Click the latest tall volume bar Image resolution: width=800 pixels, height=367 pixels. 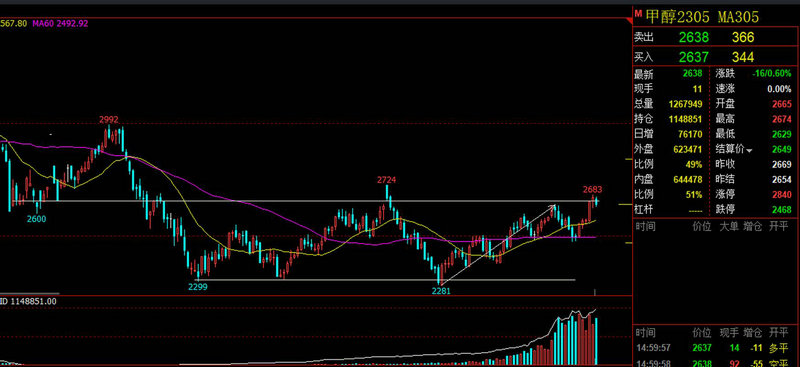pos(595,341)
